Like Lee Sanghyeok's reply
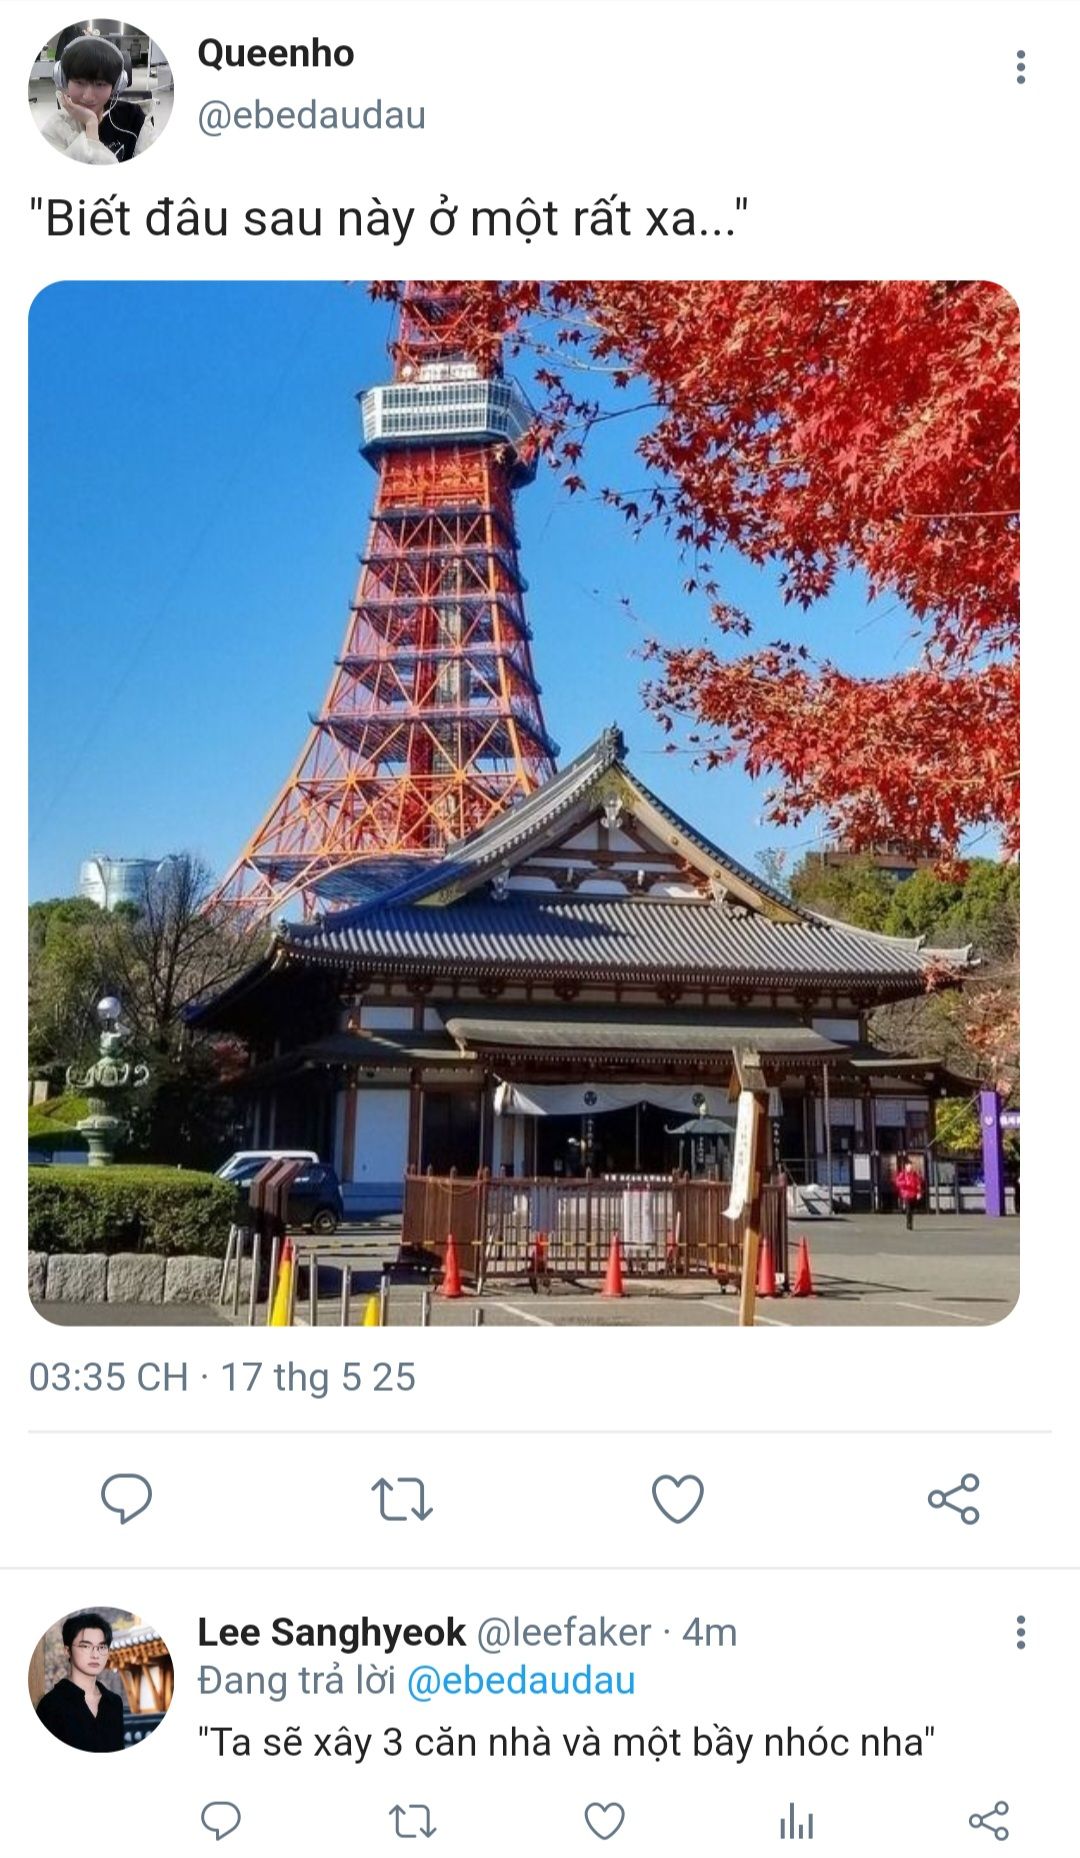The image size is (1080, 1858). pyautogui.click(x=604, y=1821)
